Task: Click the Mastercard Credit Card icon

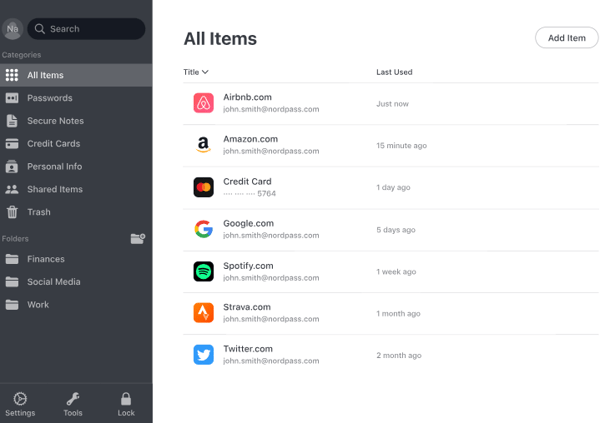Action: click(x=203, y=187)
